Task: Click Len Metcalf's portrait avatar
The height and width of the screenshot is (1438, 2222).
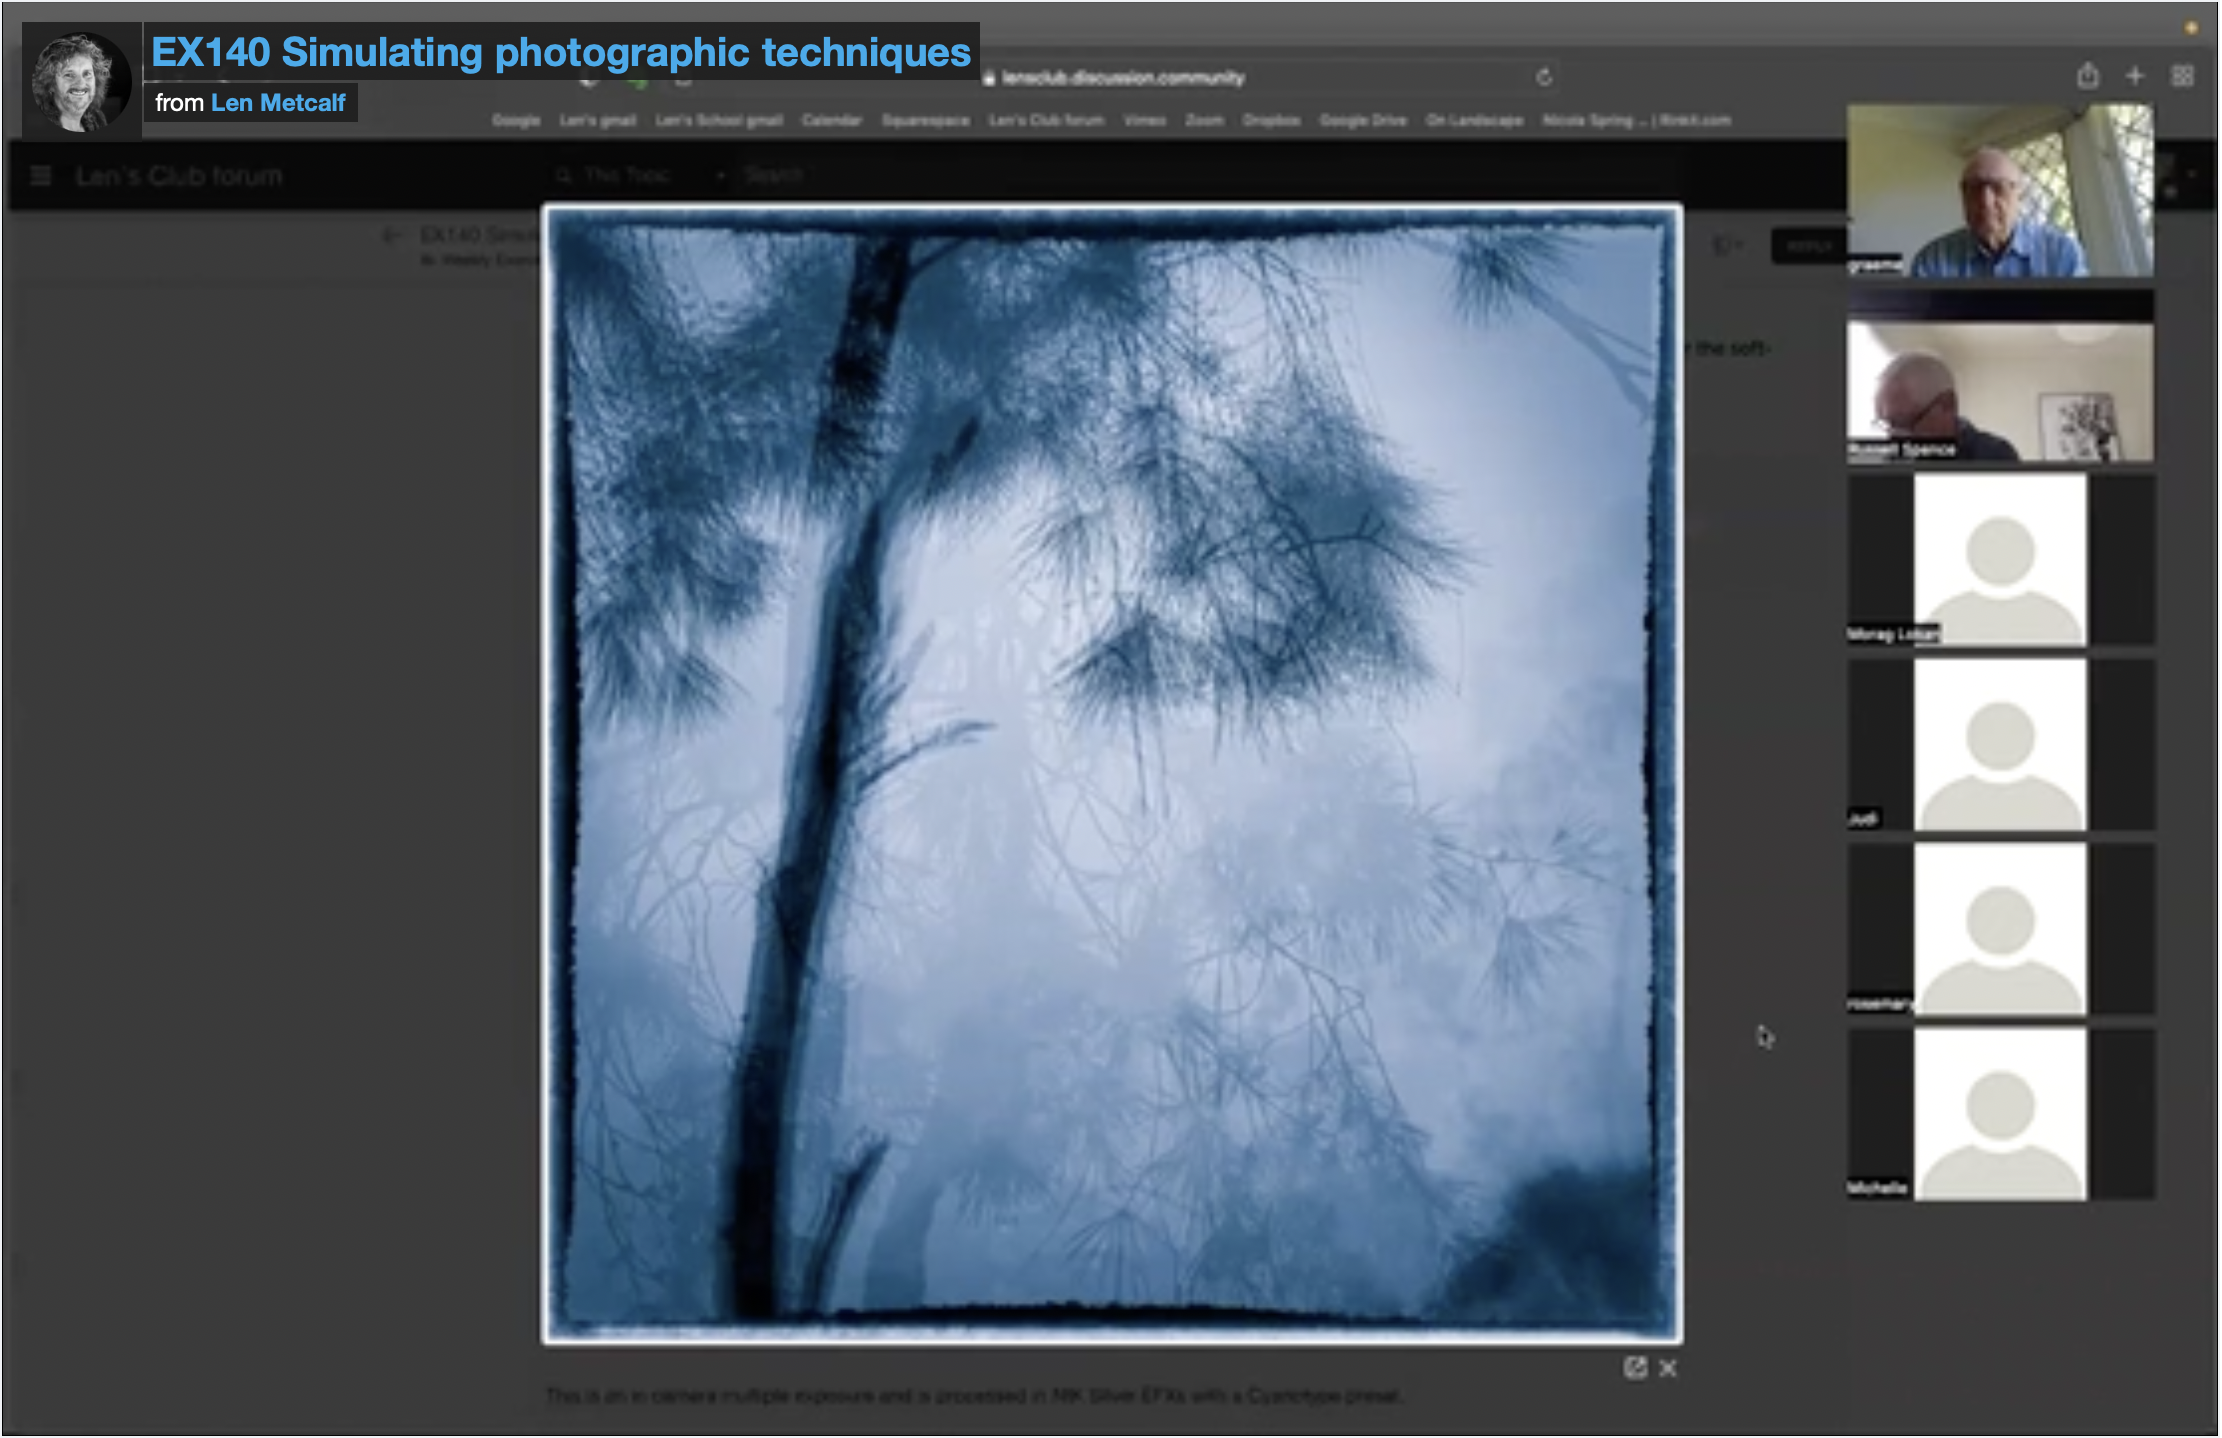Action: click(81, 81)
